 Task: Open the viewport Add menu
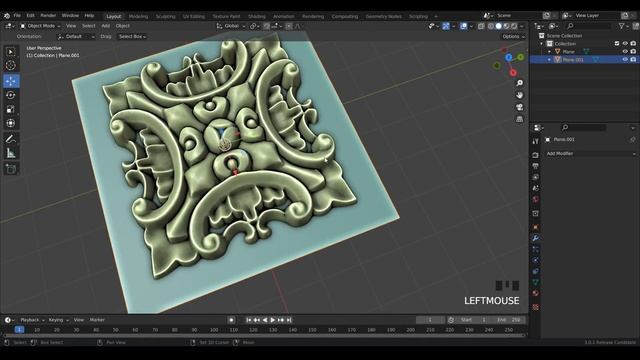106,26
